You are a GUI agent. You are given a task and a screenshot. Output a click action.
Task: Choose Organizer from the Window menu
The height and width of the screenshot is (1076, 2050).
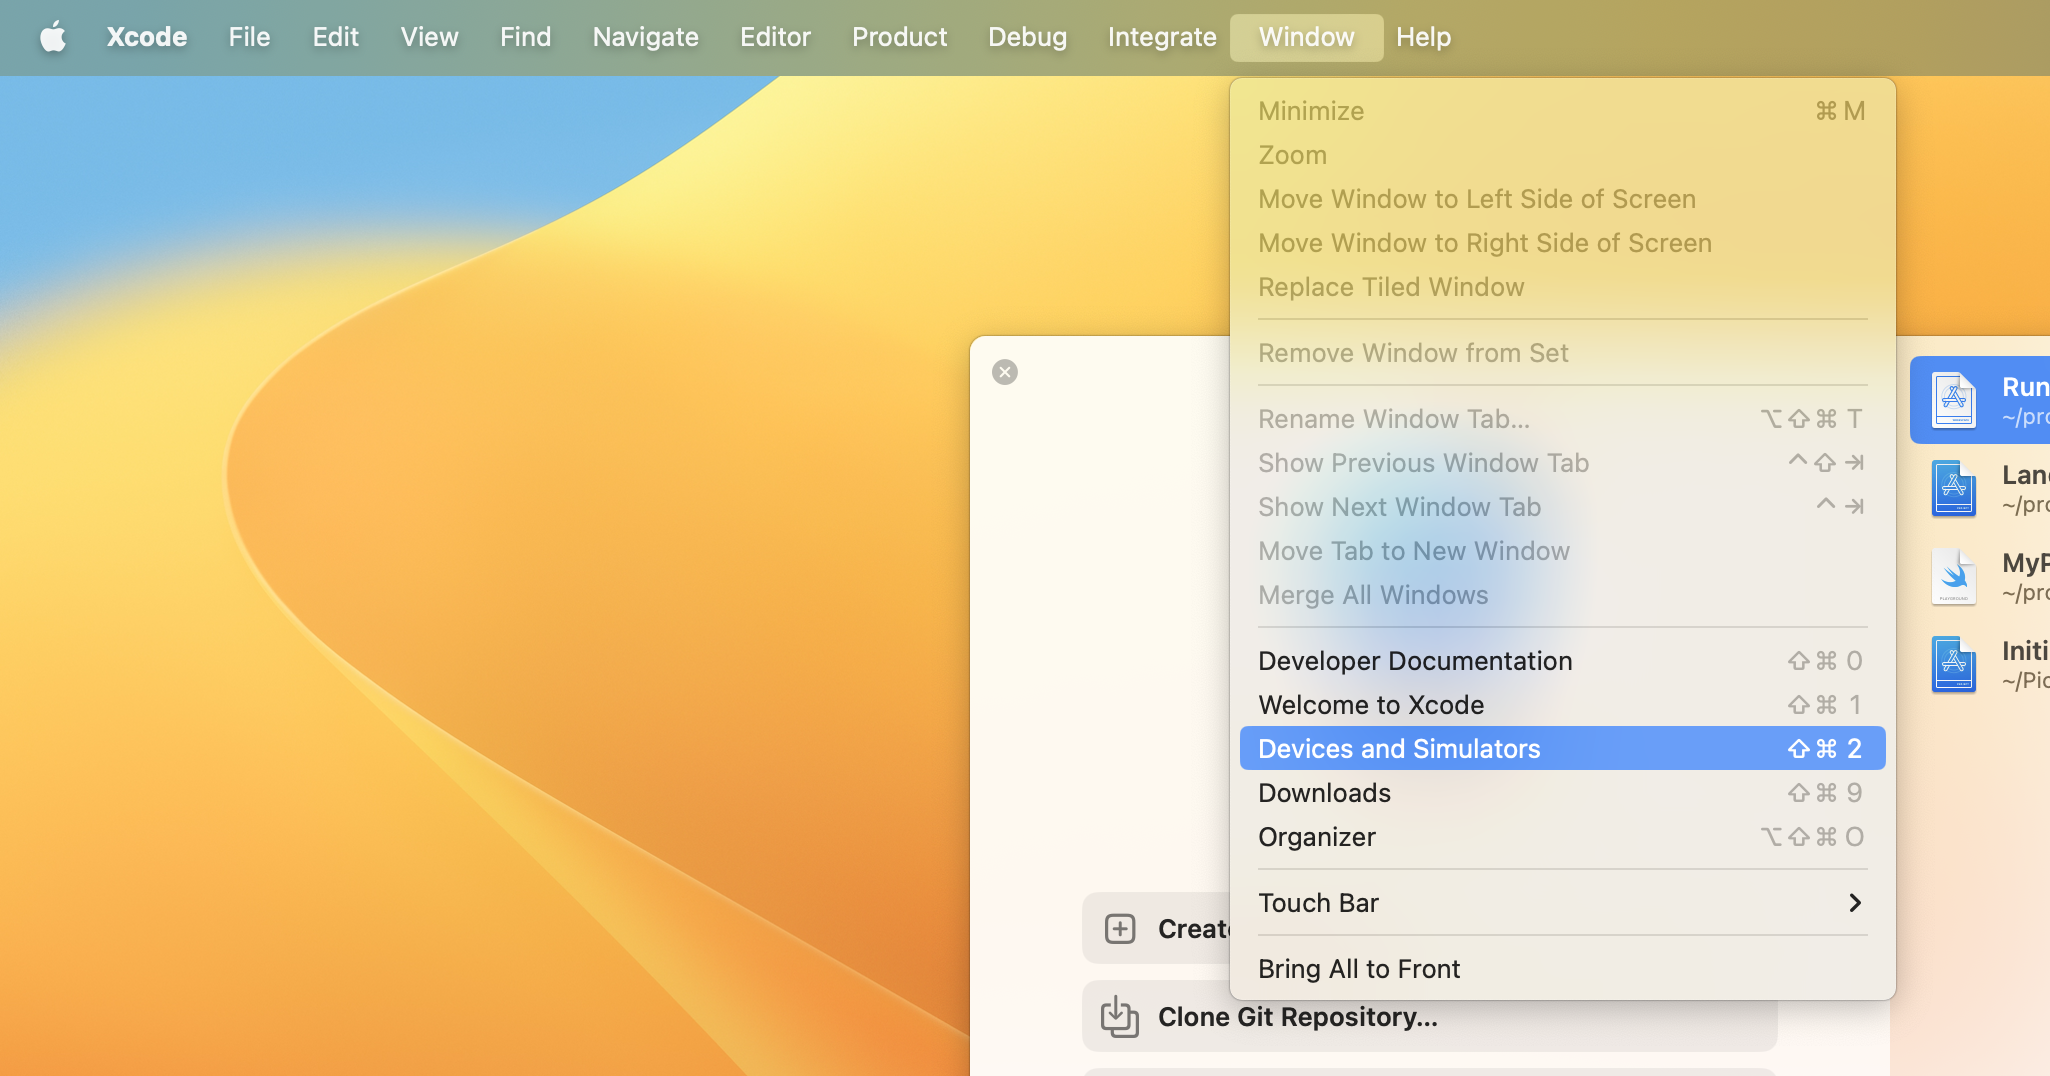(1317, 837)
